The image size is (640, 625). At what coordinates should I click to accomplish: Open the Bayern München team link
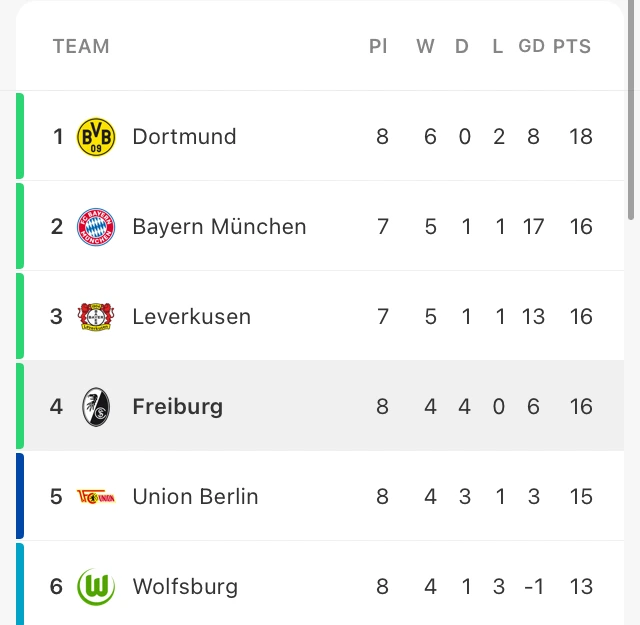(219, 226)
